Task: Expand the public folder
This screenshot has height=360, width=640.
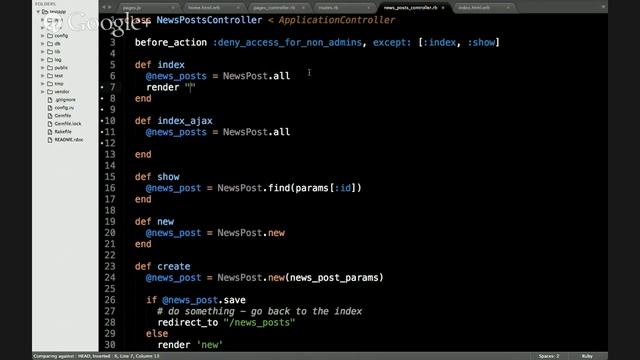Action: [42, 68]
